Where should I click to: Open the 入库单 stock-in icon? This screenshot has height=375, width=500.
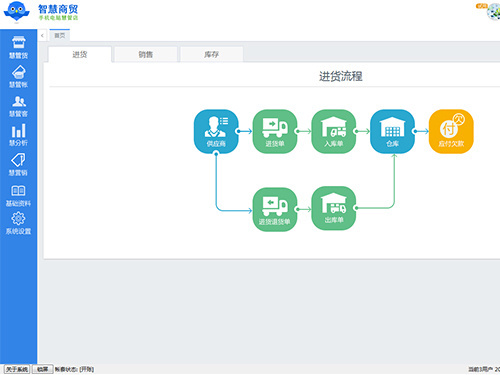coord(333,131)
